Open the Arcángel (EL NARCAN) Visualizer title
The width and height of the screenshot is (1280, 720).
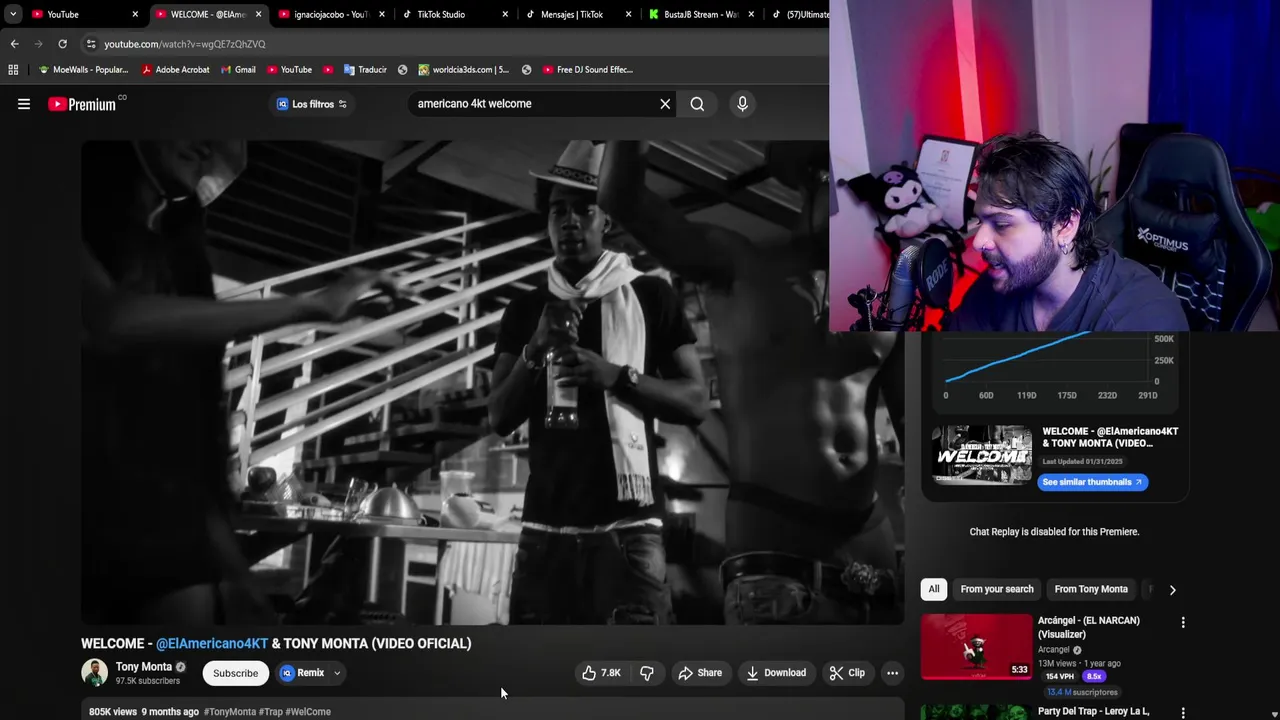(x=1088, y=627)
